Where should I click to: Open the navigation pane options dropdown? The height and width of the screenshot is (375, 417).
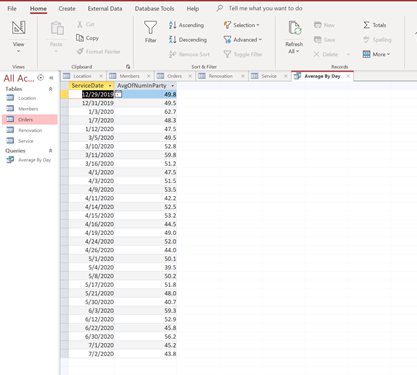[41, 78]
